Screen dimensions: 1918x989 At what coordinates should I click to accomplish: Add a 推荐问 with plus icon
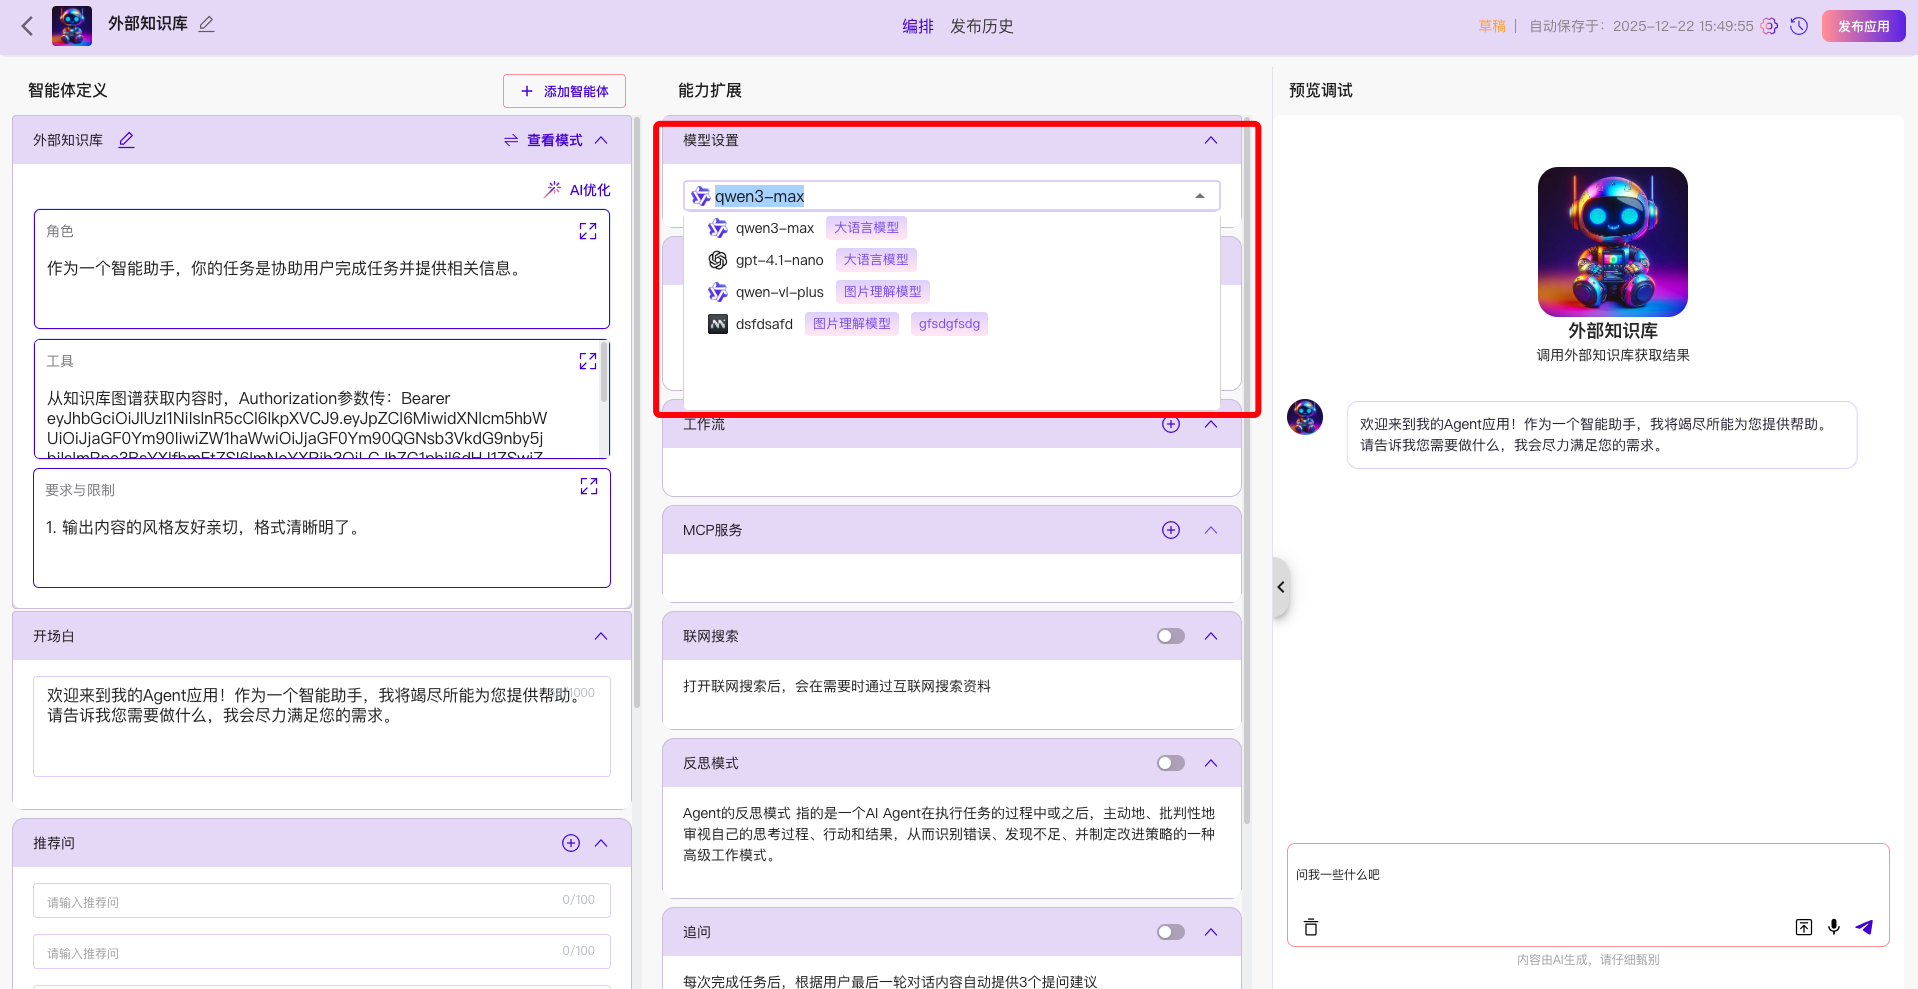pos(571,843)
